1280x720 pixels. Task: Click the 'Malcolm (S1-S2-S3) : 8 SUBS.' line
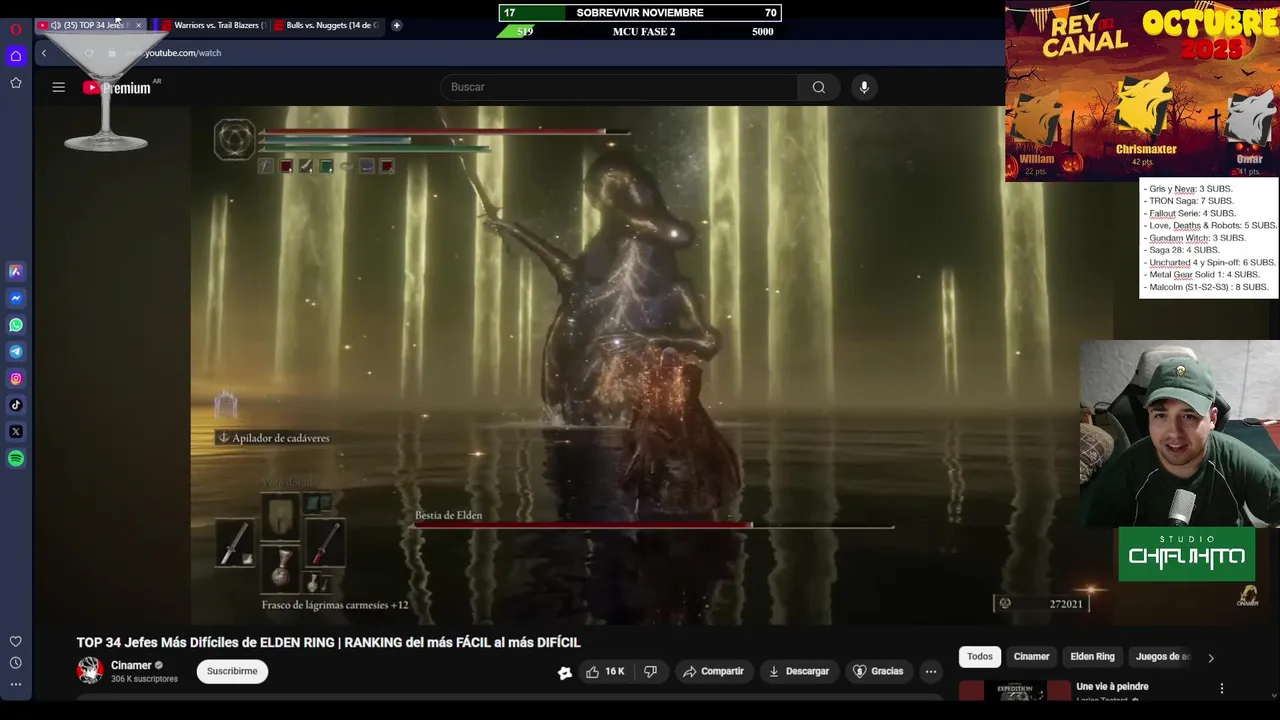[1206, 287]
